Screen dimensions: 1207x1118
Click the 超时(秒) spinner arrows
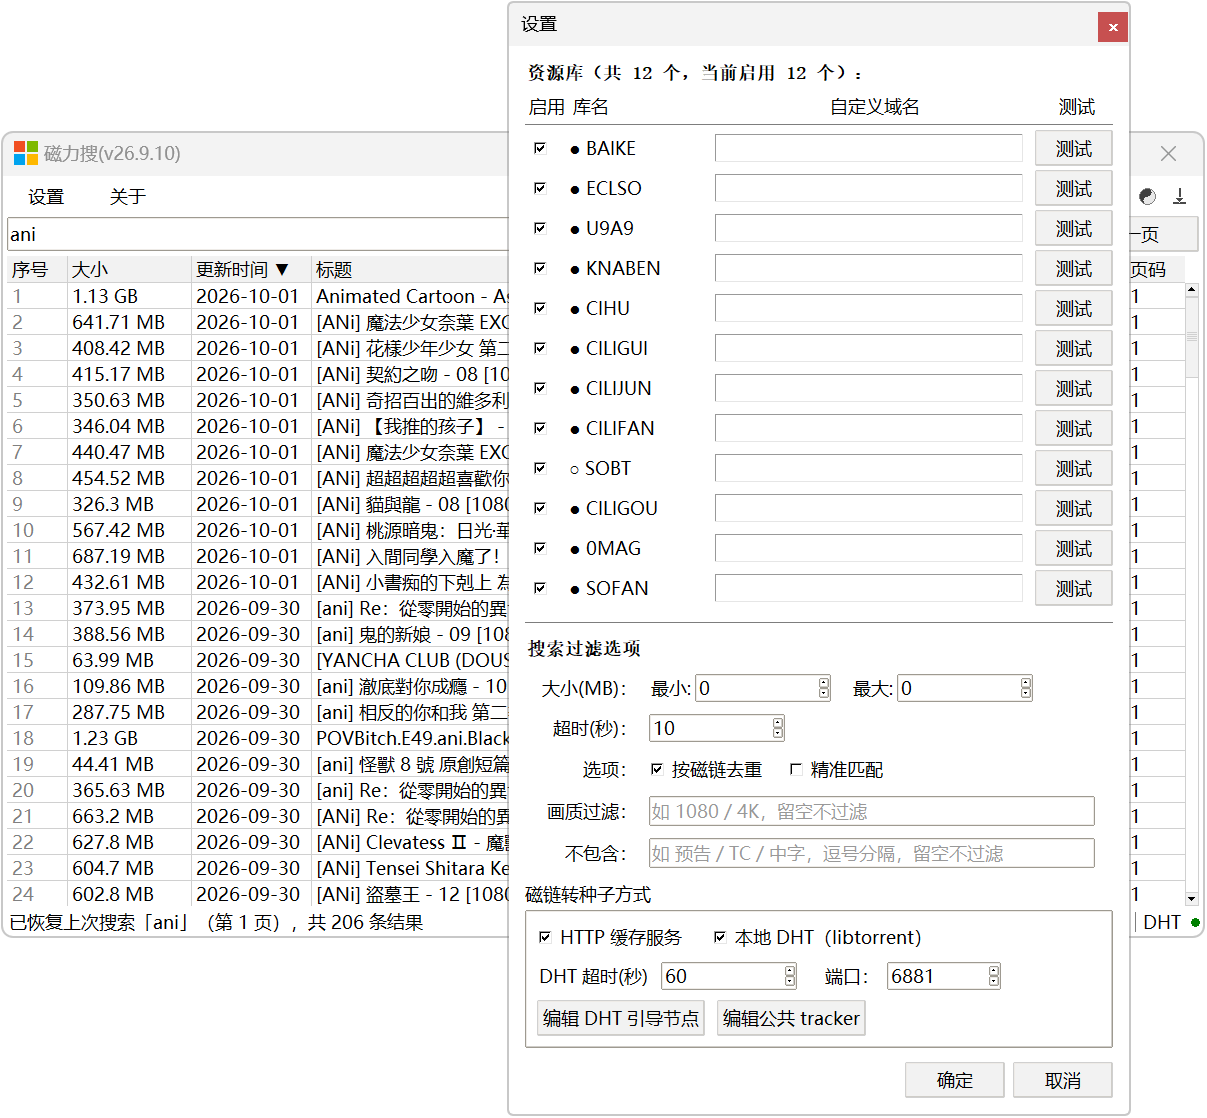pyautogui.click(x=778, y=728)
